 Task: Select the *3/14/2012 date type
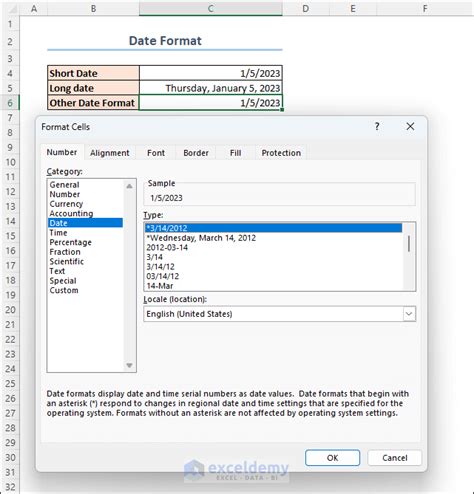pos(273,228)
